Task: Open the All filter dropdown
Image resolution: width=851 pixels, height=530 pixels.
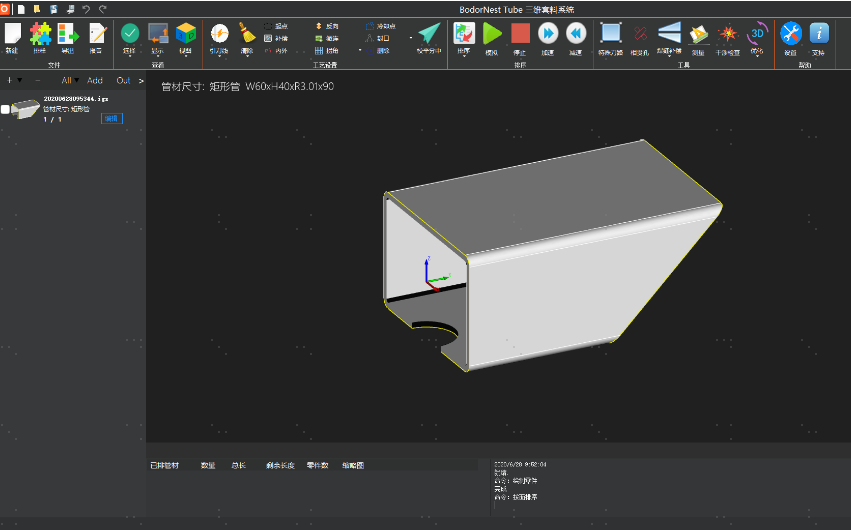Action: point(70,80)
